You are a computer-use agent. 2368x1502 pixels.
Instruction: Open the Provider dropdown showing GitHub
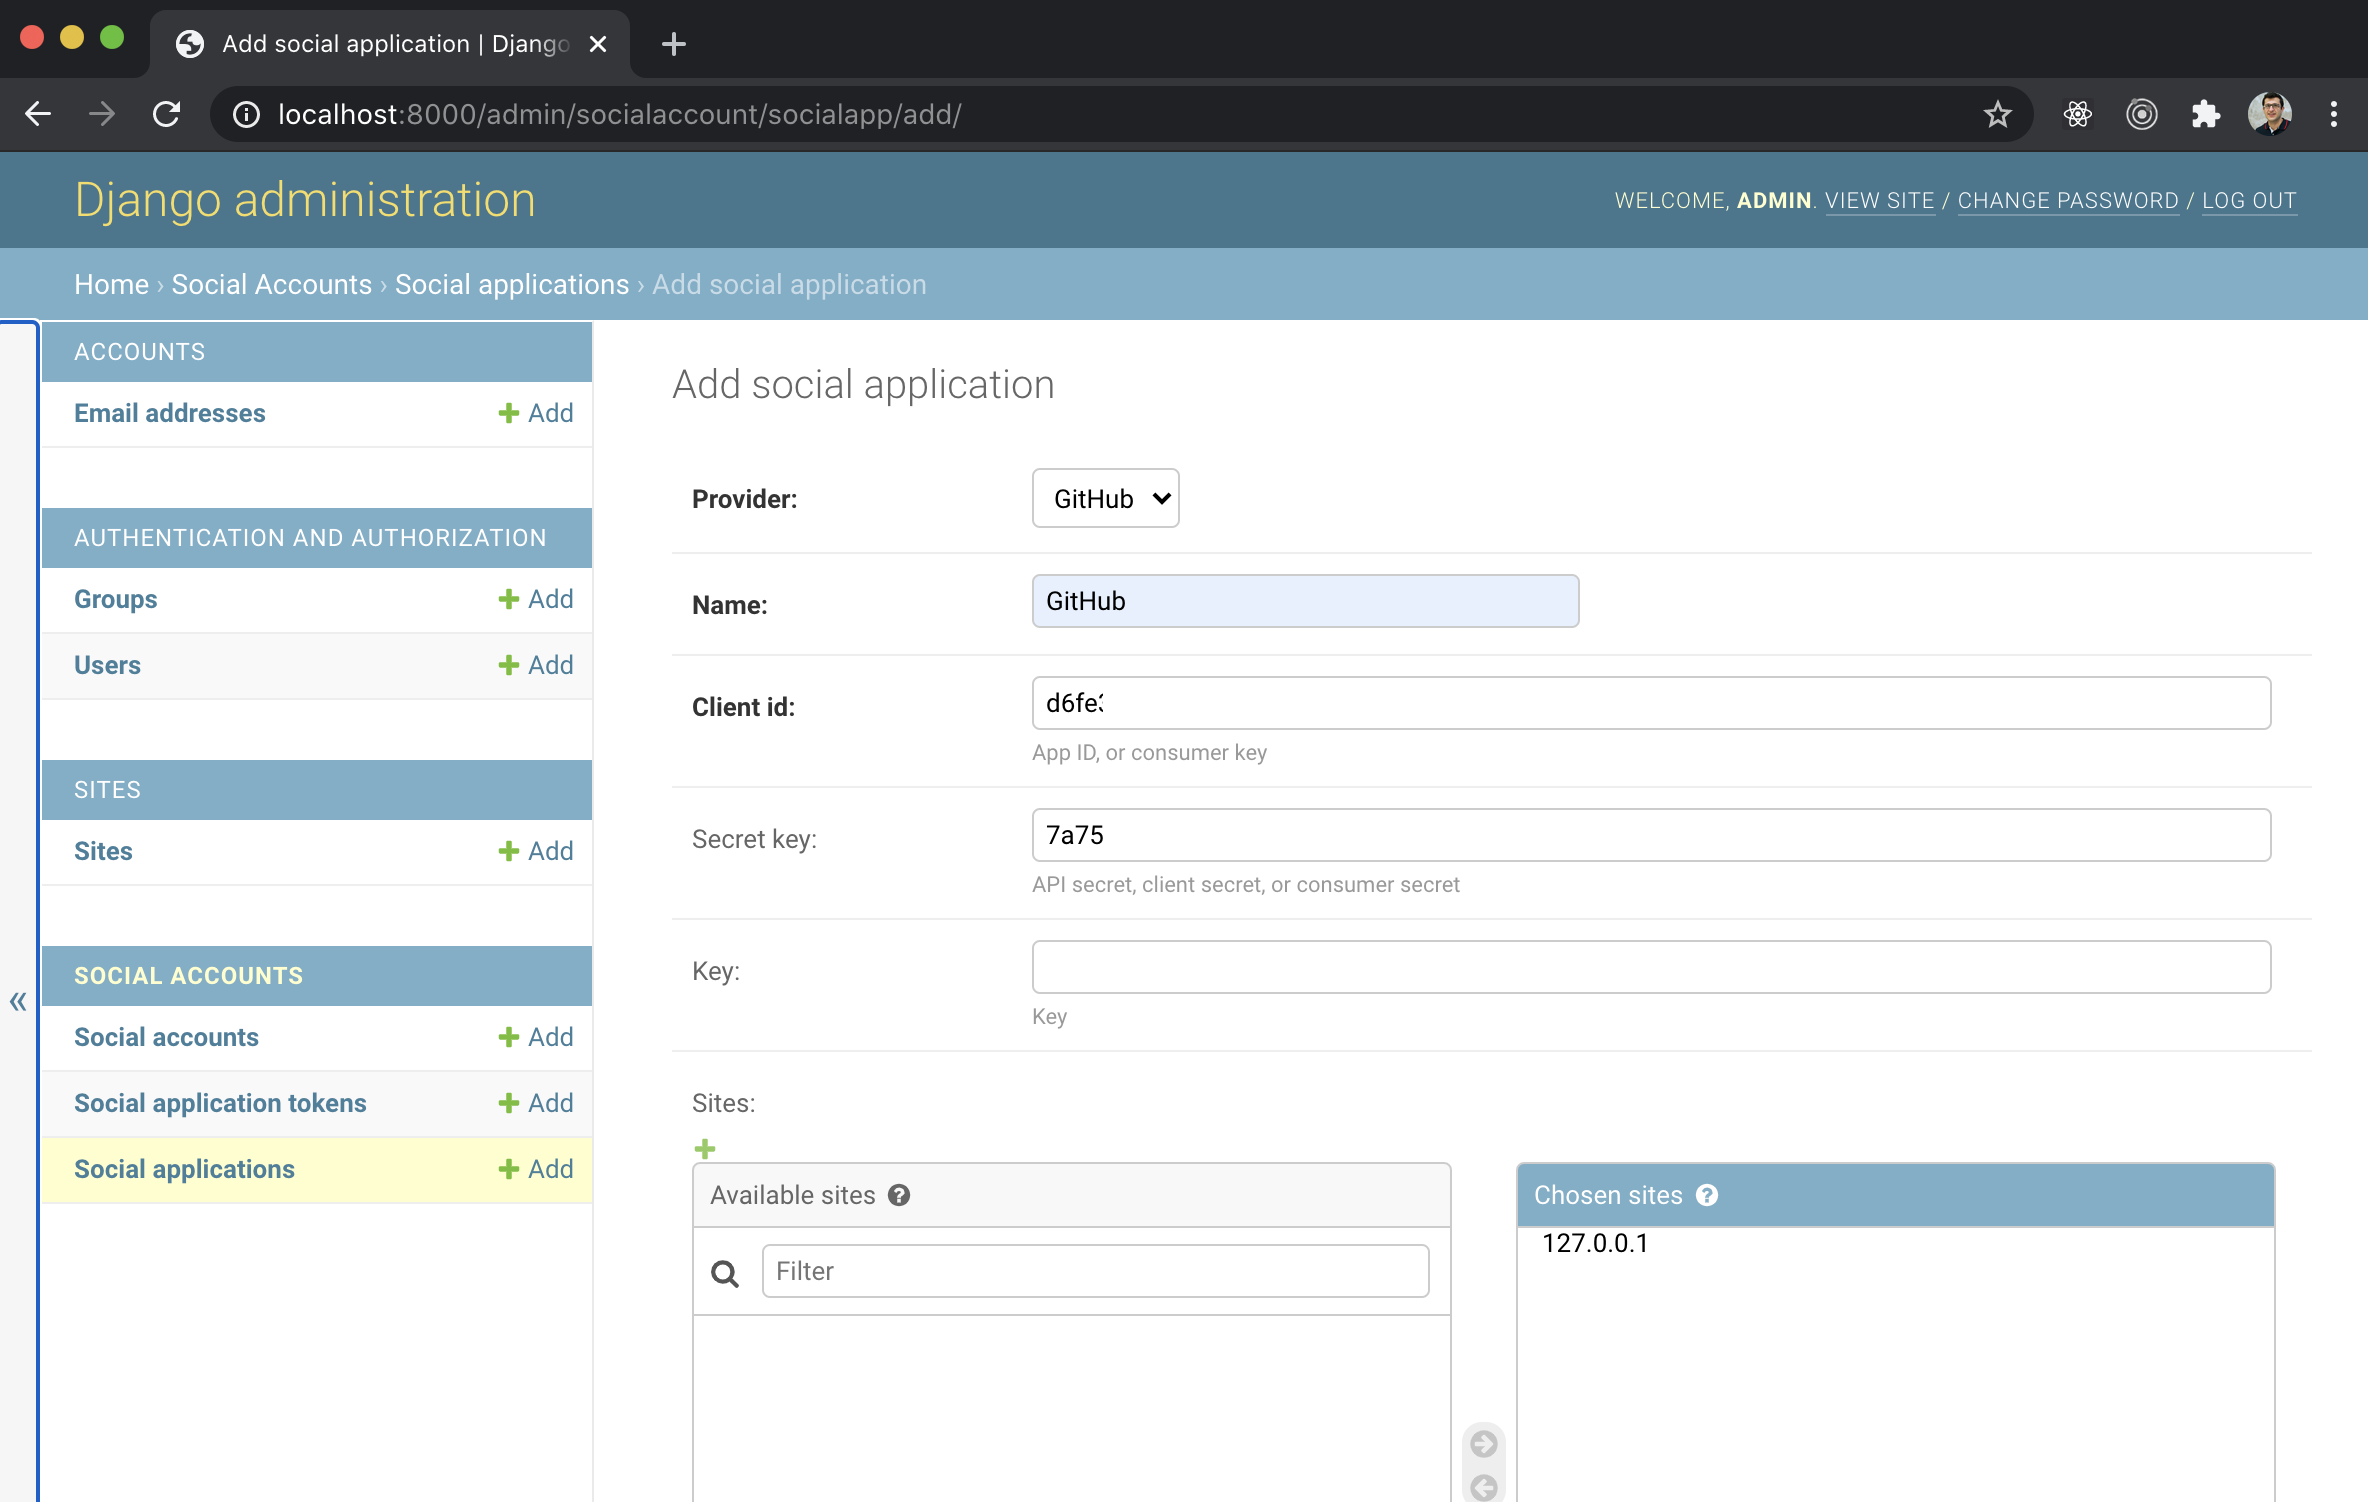1105,498
